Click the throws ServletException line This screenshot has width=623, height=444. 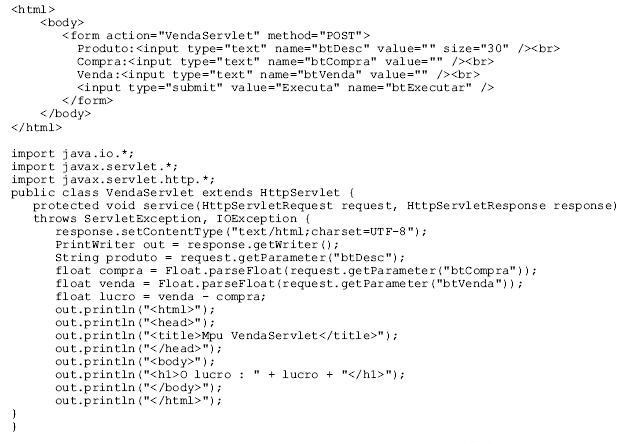(x=172, y=219)
